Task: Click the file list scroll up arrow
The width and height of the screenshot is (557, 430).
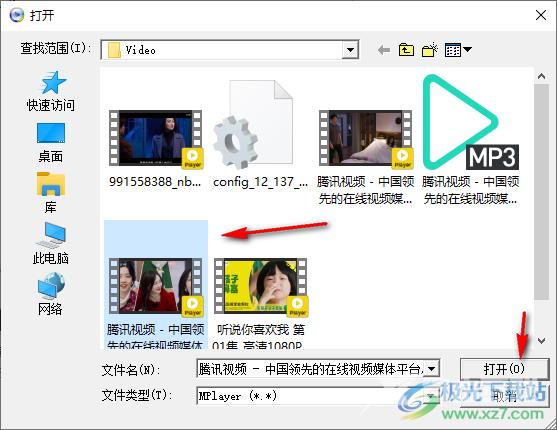Action: [541, 76]
